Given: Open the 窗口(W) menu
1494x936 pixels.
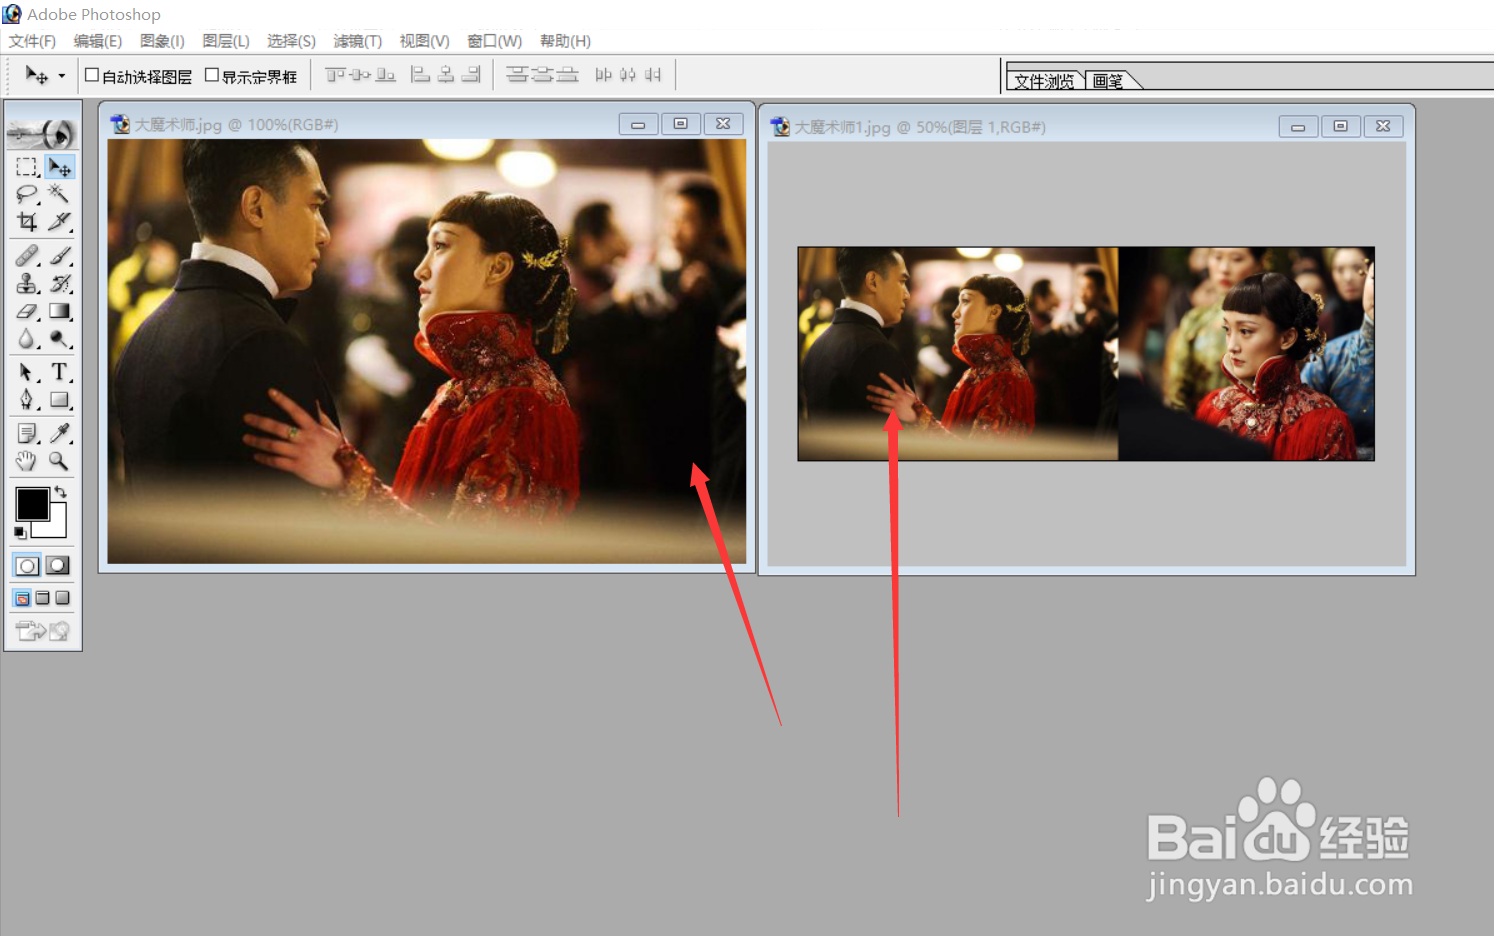Looking at the screenshot, I should (494, 41).
